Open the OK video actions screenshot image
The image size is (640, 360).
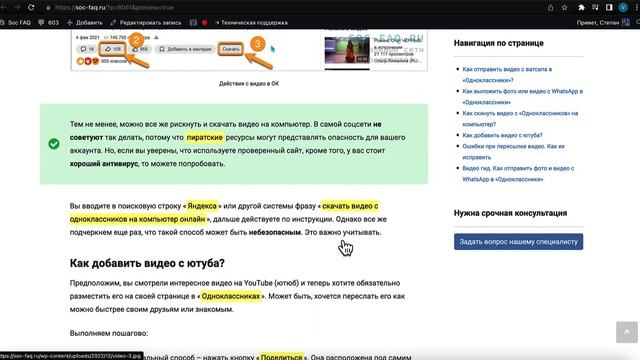tap(249, 50)
